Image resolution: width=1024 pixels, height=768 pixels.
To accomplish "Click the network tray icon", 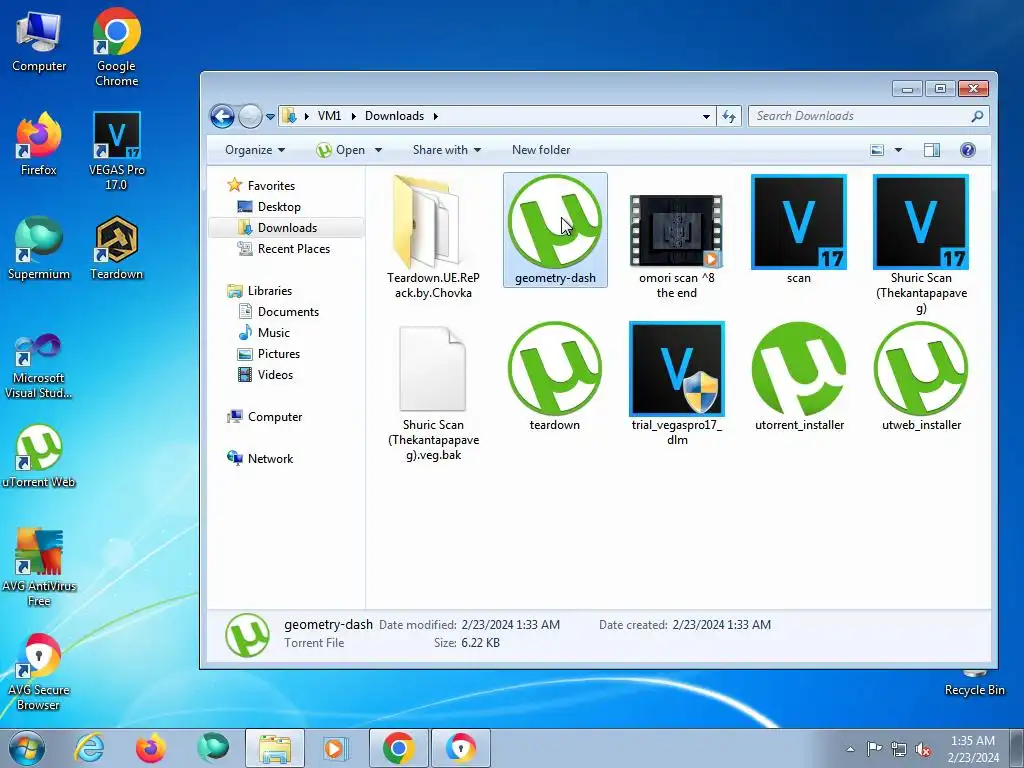I will click(899, 749).
